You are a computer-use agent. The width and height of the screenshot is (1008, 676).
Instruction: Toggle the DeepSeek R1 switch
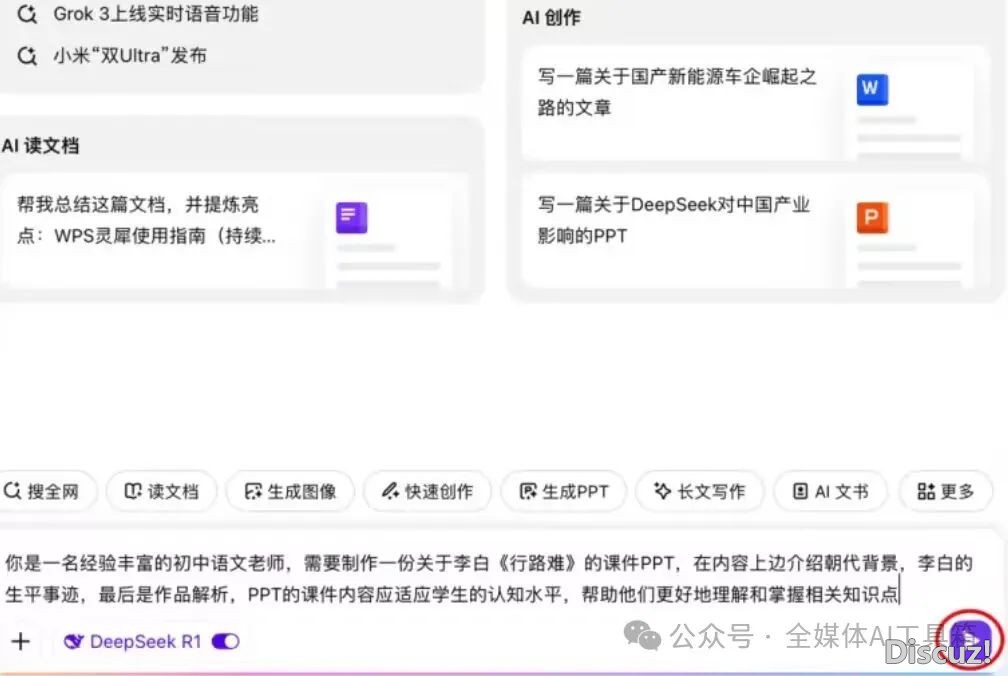point(226,641)
